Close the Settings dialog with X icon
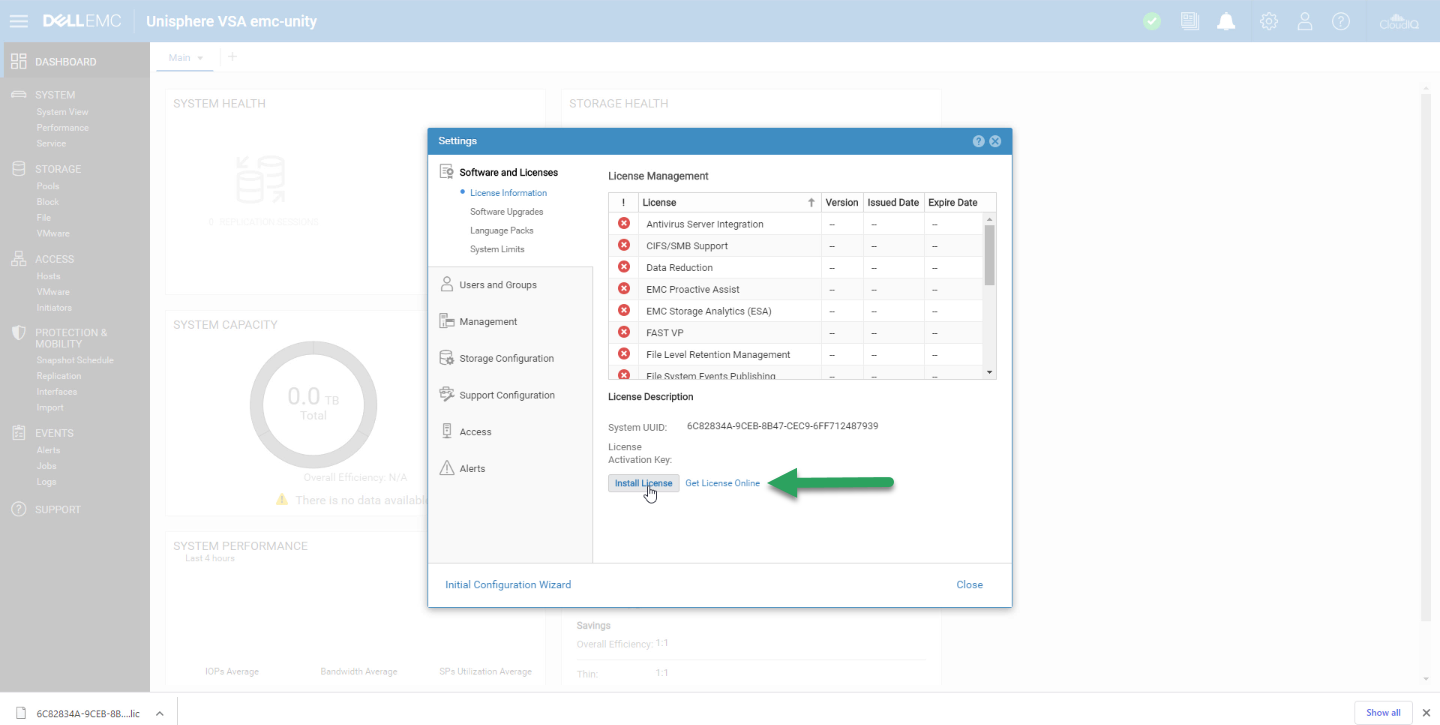The width and height of the screenshot is (1440, 725). click(x=995, y=141)
